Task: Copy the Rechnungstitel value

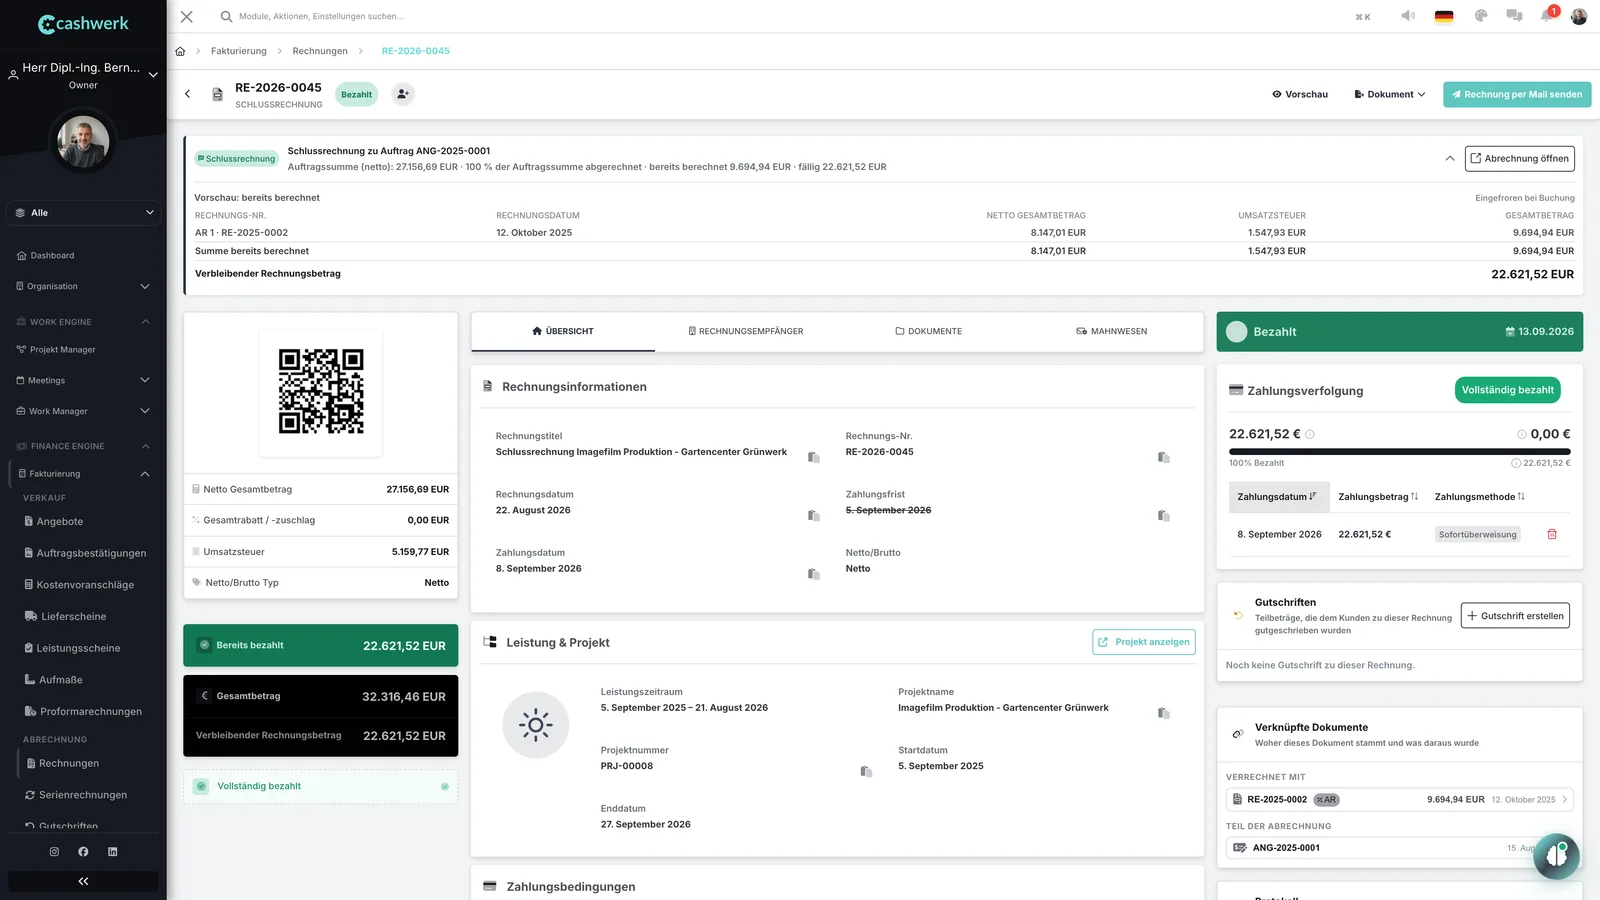Action: (x=814, y=458)
